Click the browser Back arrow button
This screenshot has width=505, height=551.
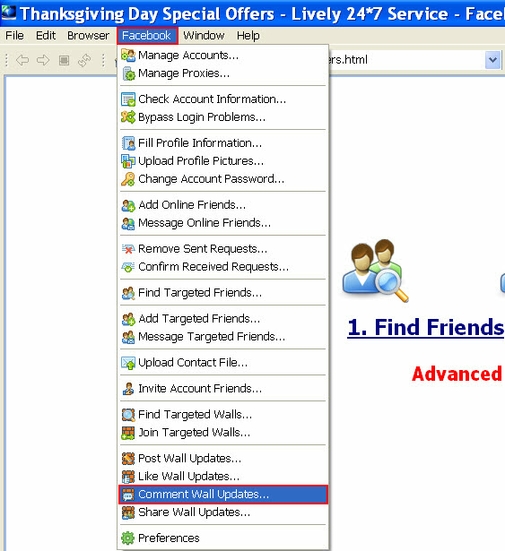click(22, 60)
